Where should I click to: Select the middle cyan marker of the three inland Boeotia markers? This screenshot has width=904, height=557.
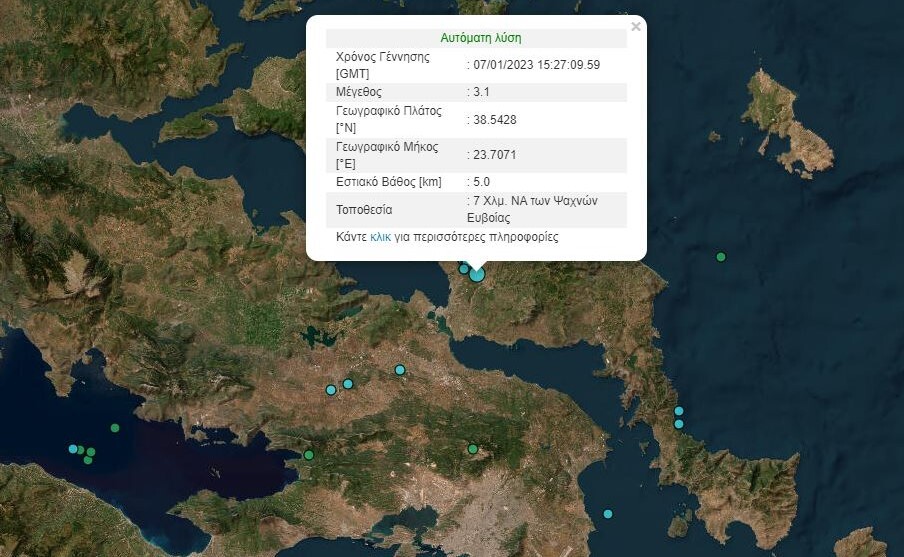(x=348, y=384)
